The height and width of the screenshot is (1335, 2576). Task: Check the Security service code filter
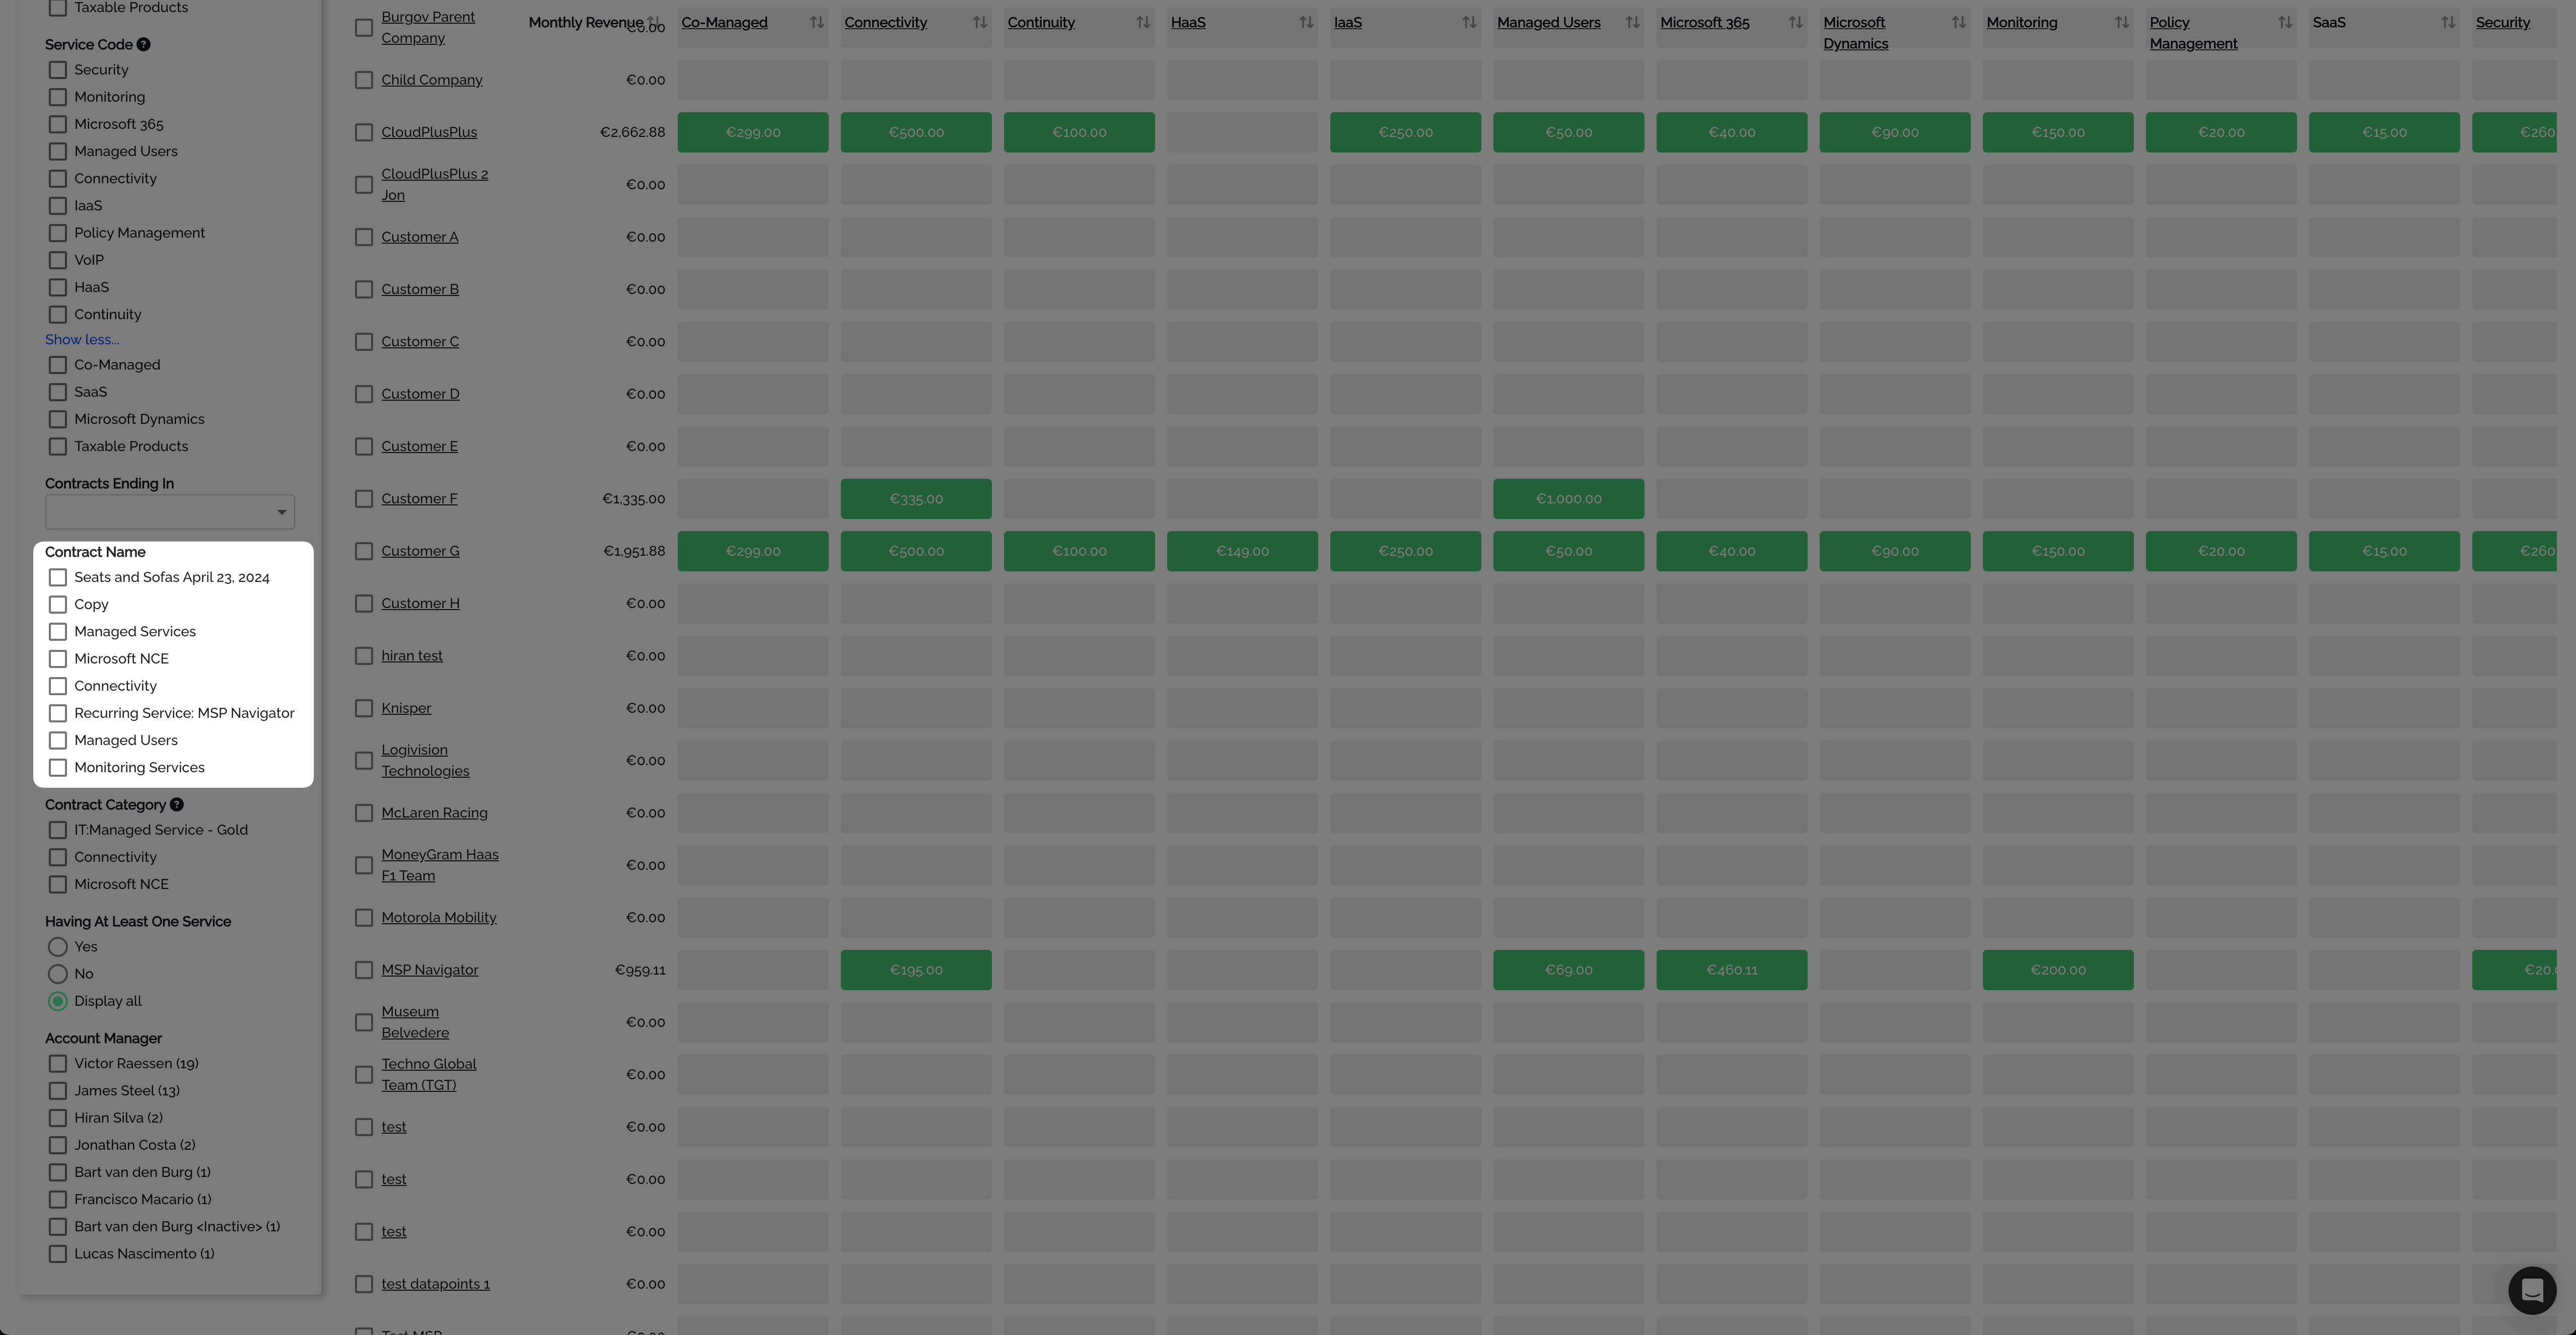click(x=58, y=70)
